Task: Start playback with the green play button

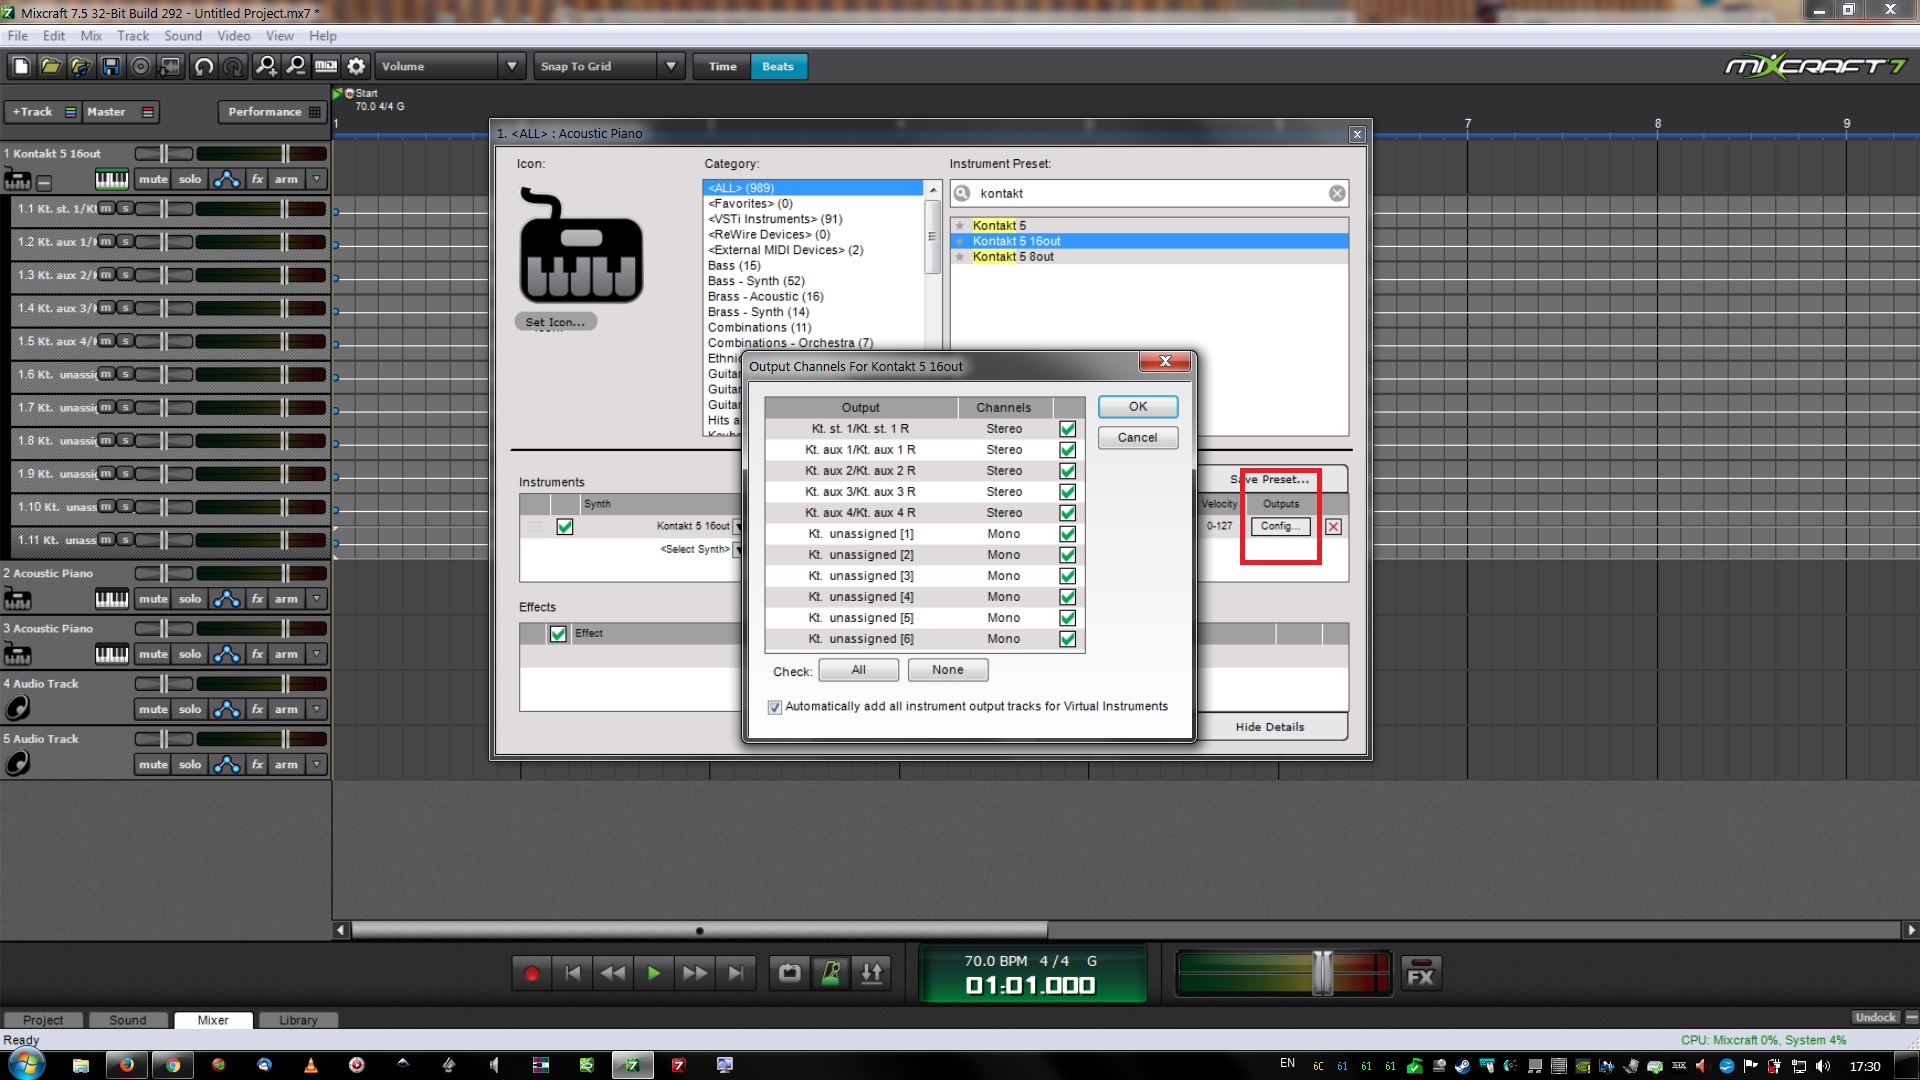Action: tap(654, 973)
